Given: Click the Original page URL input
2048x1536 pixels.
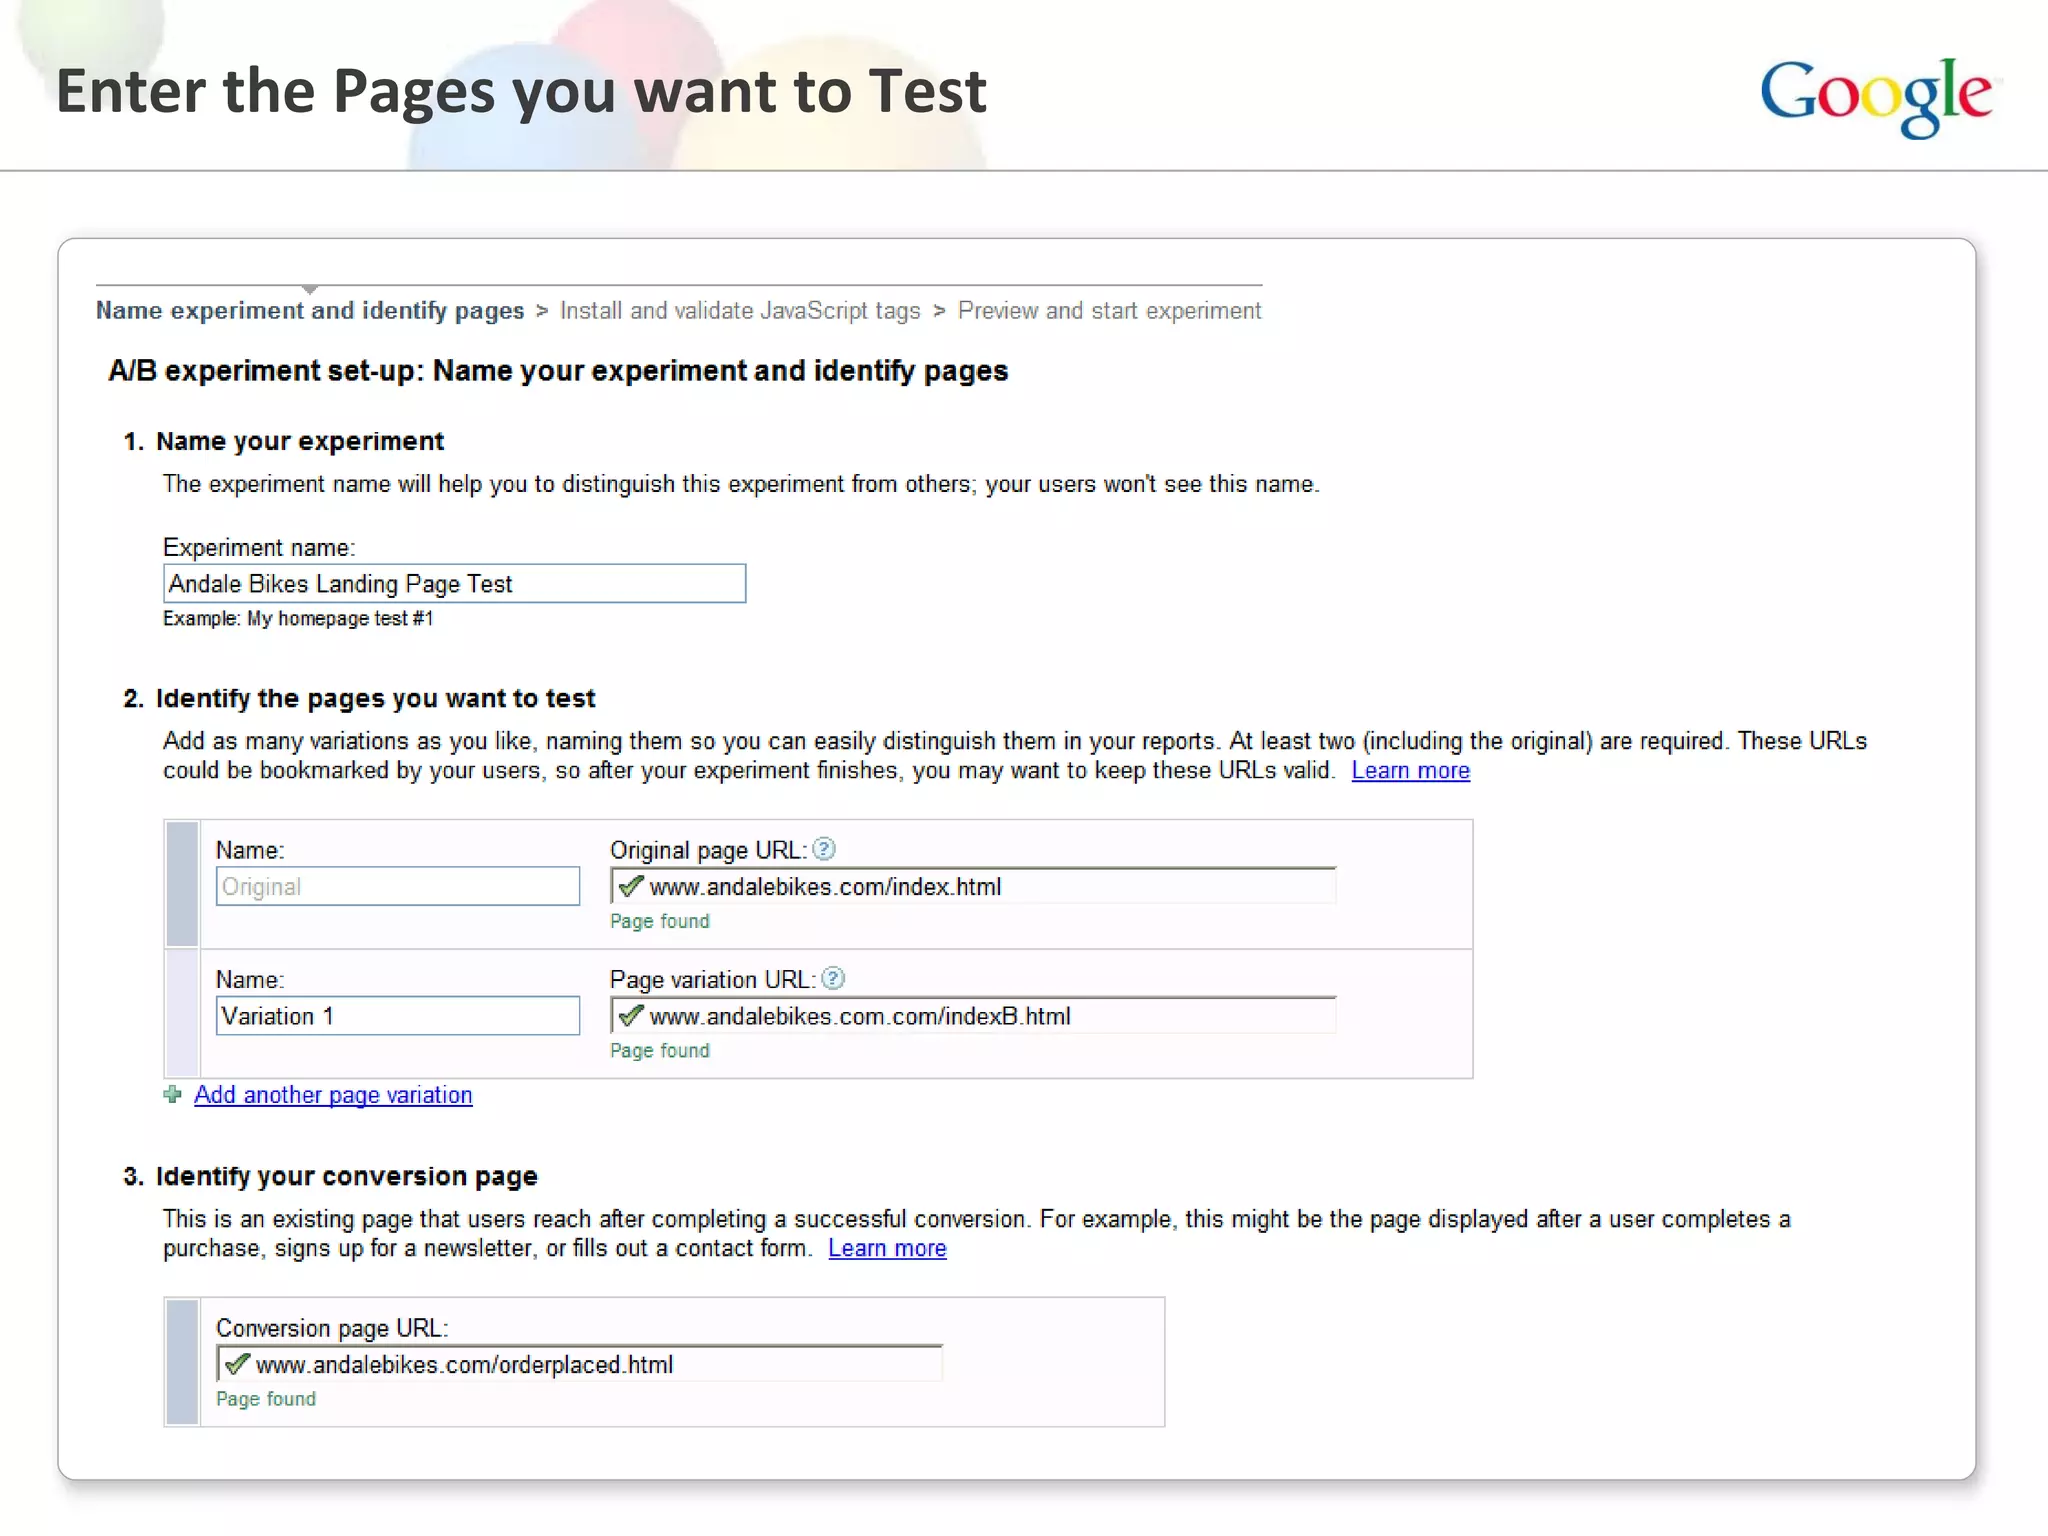Looking at the screenshot, I should tap(973, 886).
